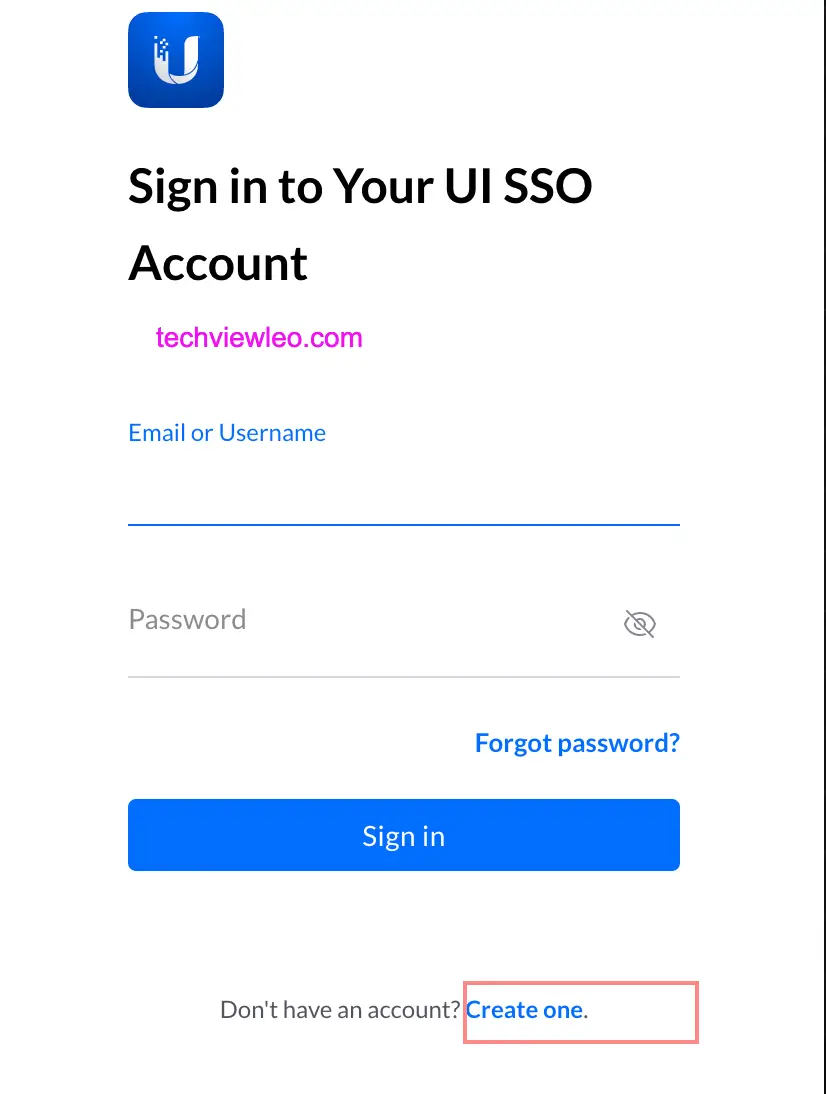Screen dimensions: 826x1094
Task: Click the Password placeholder label text
Action: pyautogui.click(x=187, y=620)
